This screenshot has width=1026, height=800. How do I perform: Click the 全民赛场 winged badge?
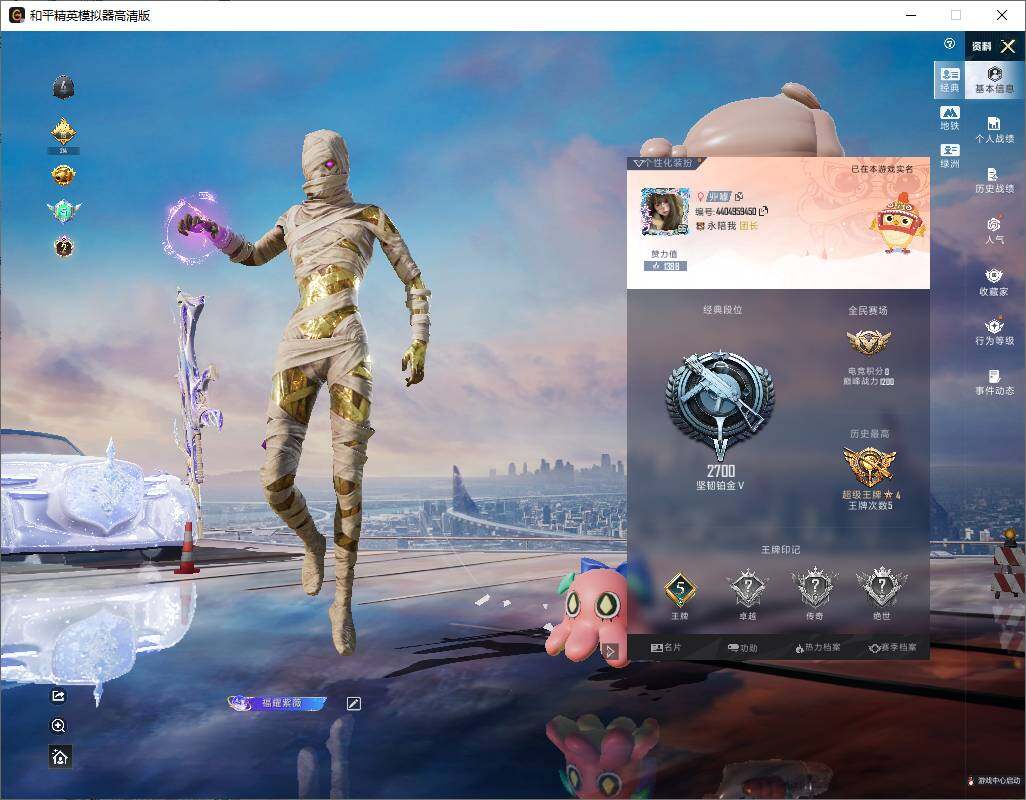click(868, 341)
